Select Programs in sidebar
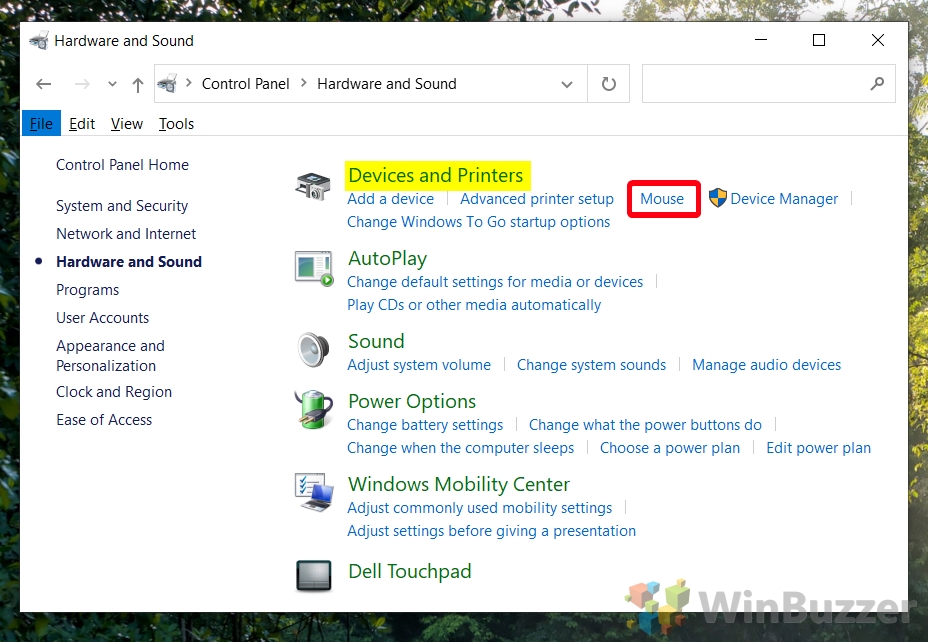928x642 pixels. [x=88, y=290]
